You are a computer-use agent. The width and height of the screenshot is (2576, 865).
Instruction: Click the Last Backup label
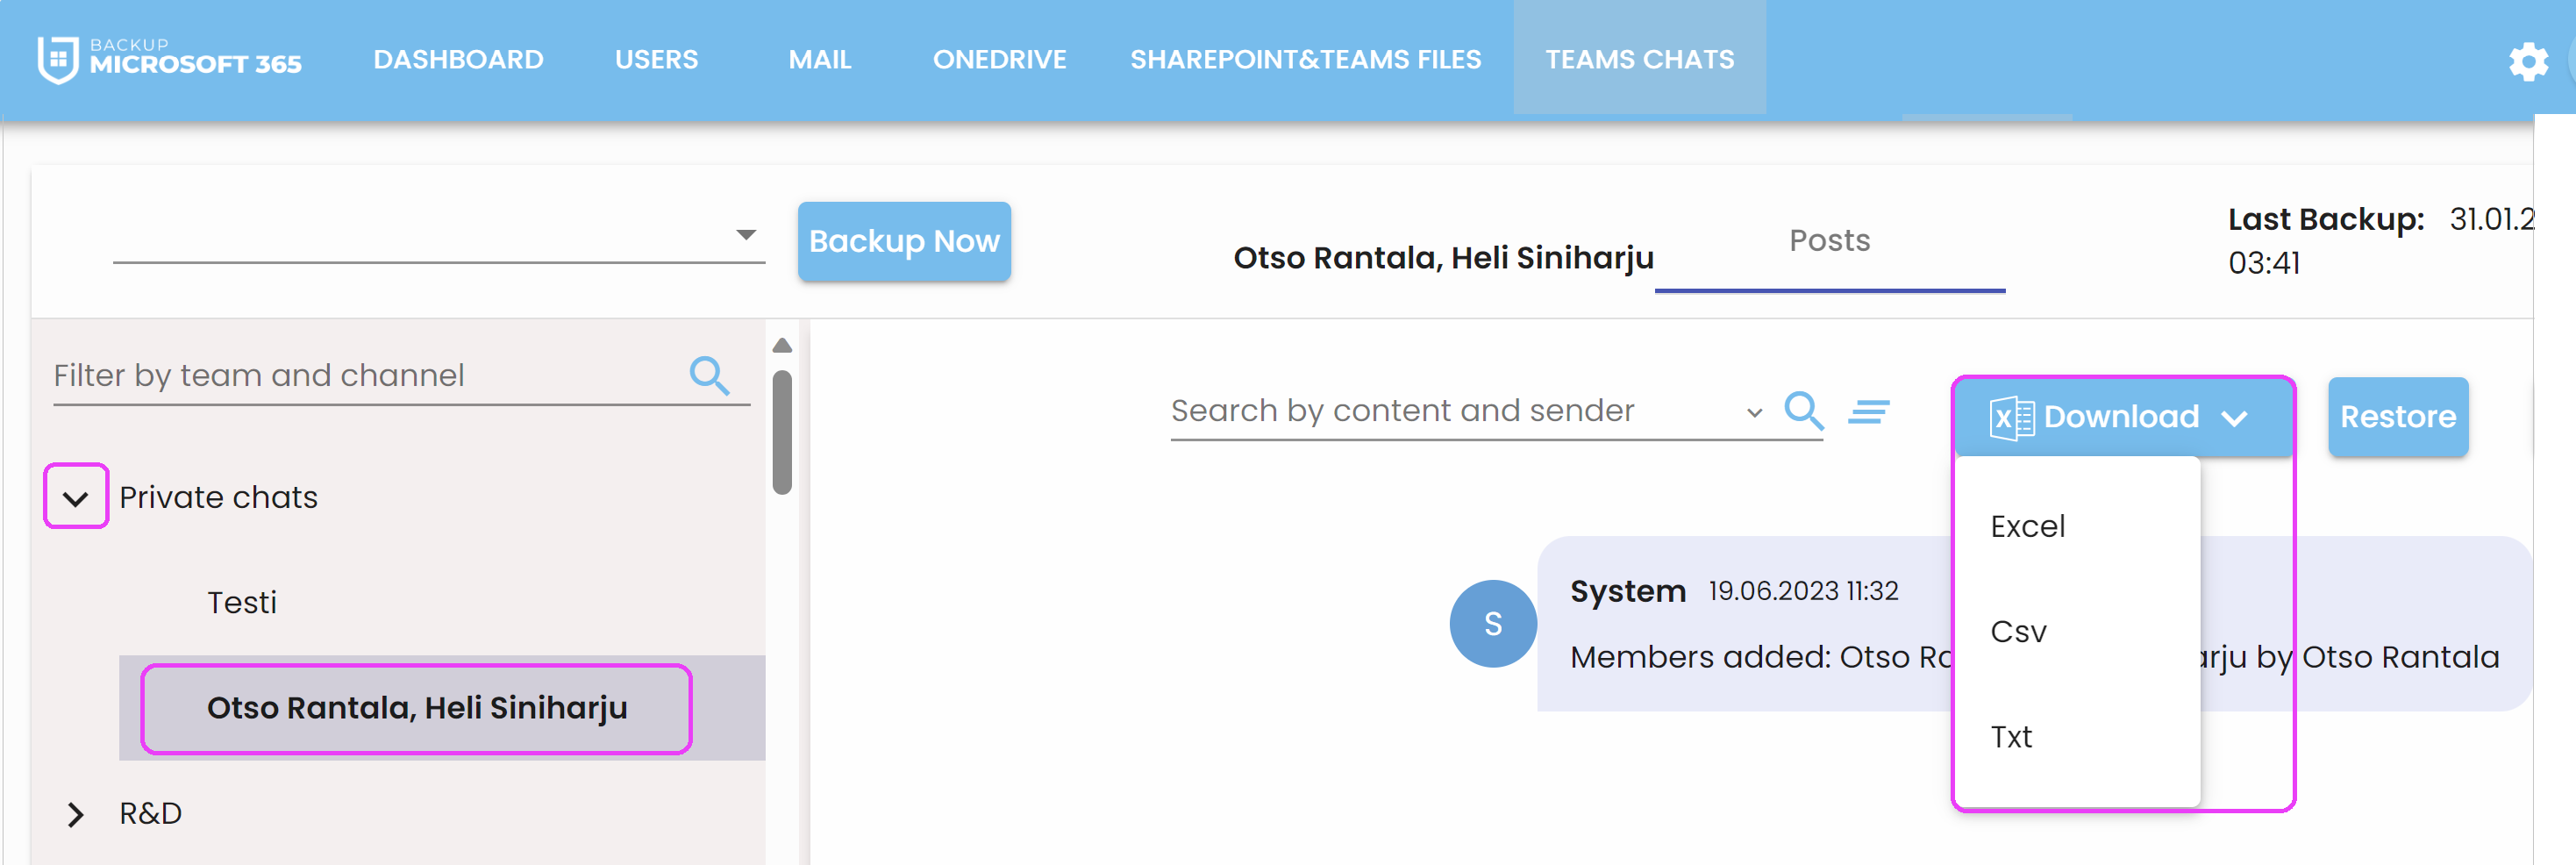[x=2325, y=219]
